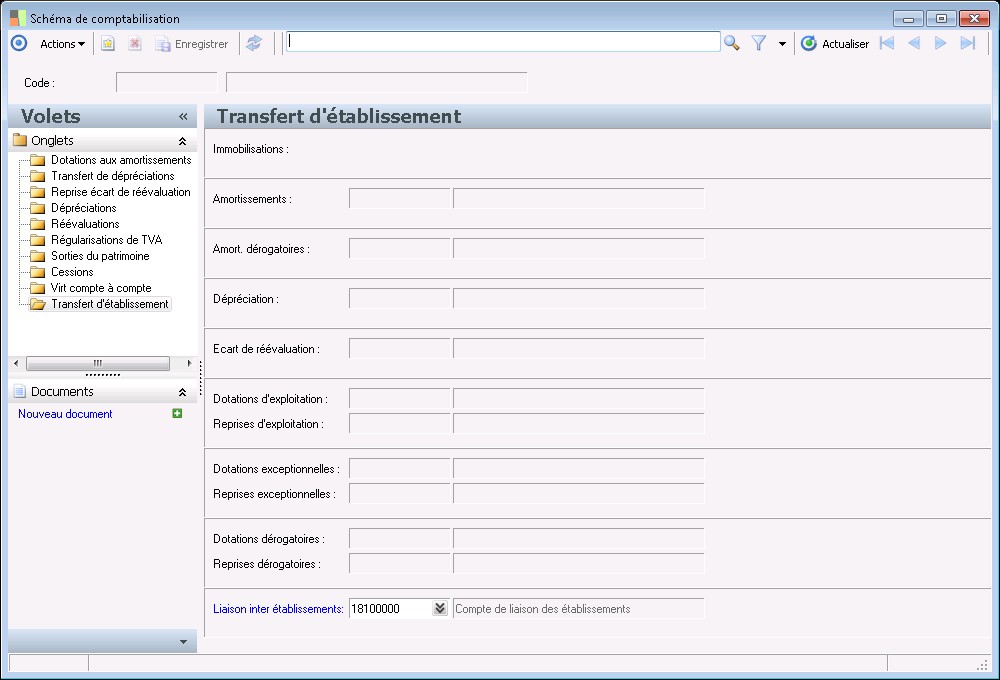1000x680 pixels.
Task: Select Transfert de dépréciations item
Action: (112, 176)
